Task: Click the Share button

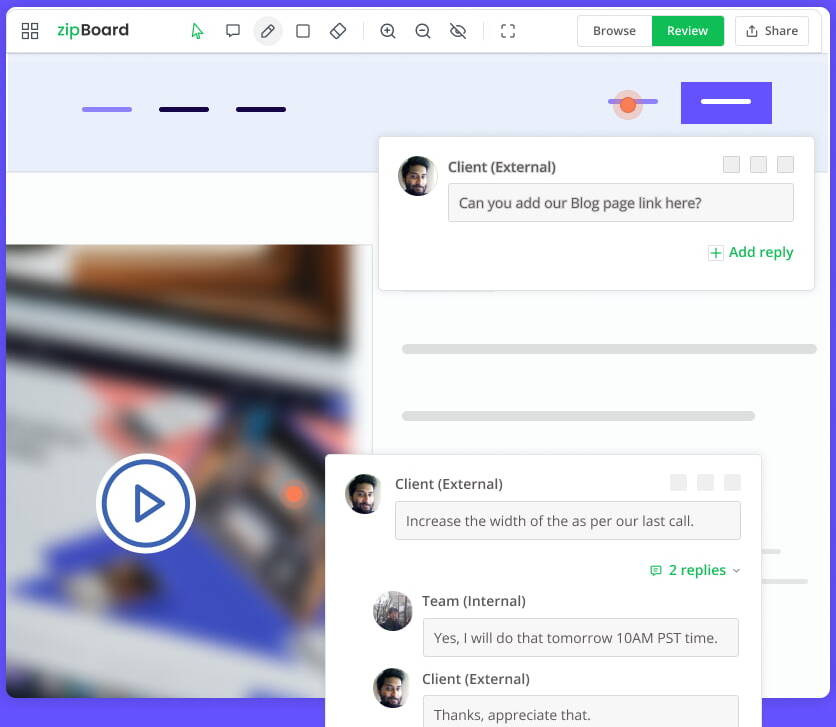Action: (x=771, y=31)
